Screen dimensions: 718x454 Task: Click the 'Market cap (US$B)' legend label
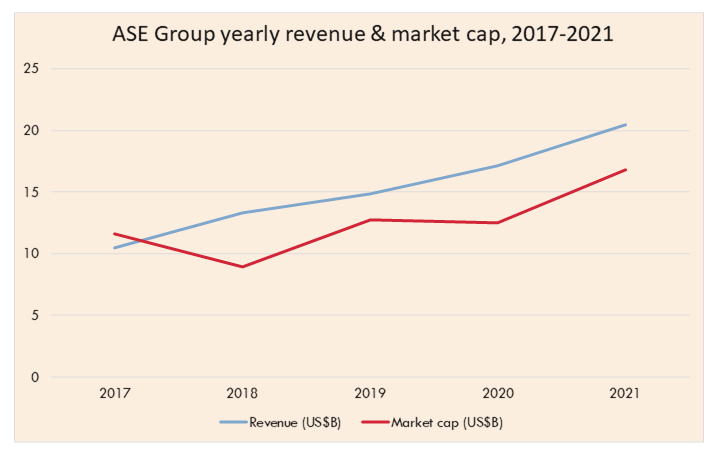pos(447,422)
